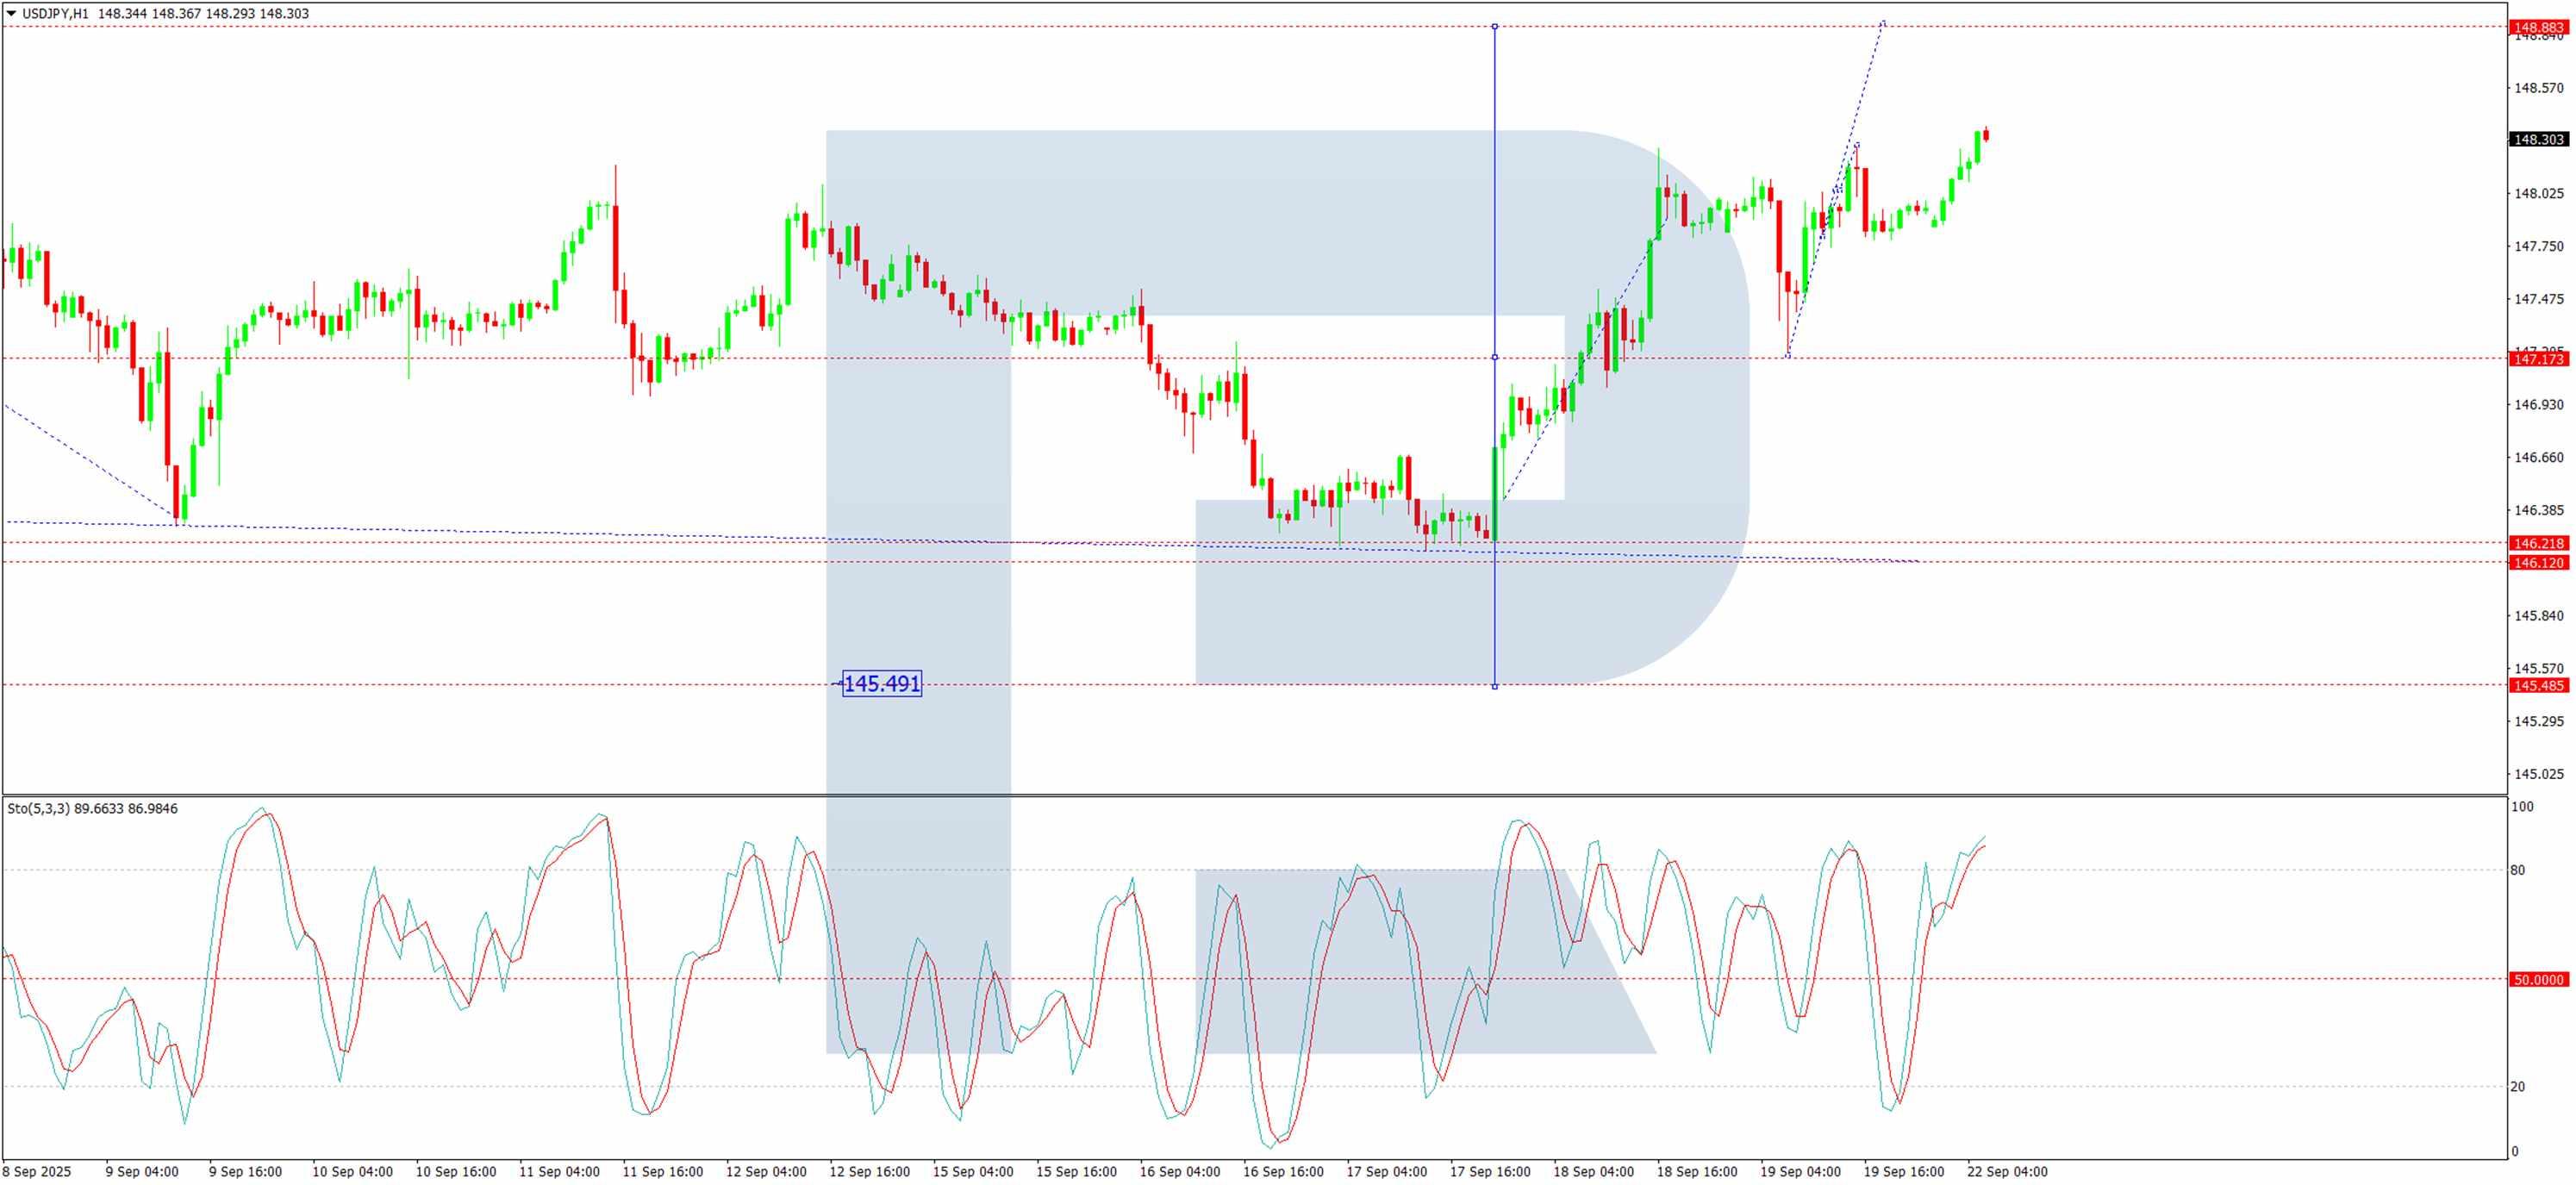This screenshot has height=1185, width=2576.
Task: Click the 17 Sep 16:00 time axis label
Action: [1490, 1172]
